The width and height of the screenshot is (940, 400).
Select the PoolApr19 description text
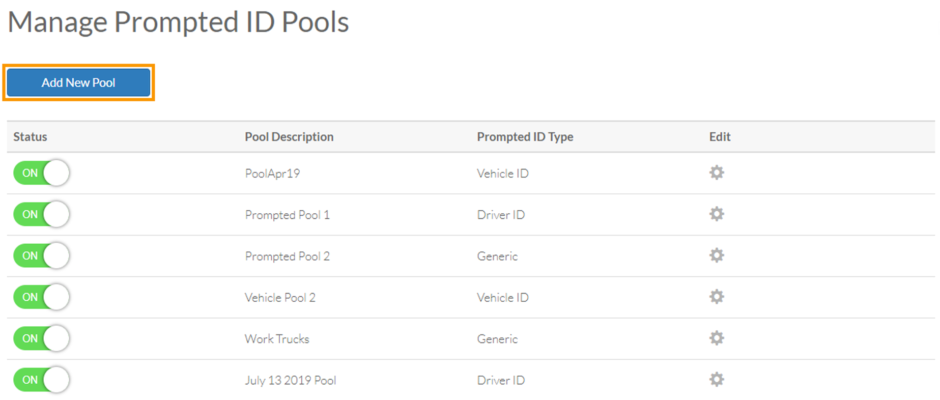click(x=270, y=173)
